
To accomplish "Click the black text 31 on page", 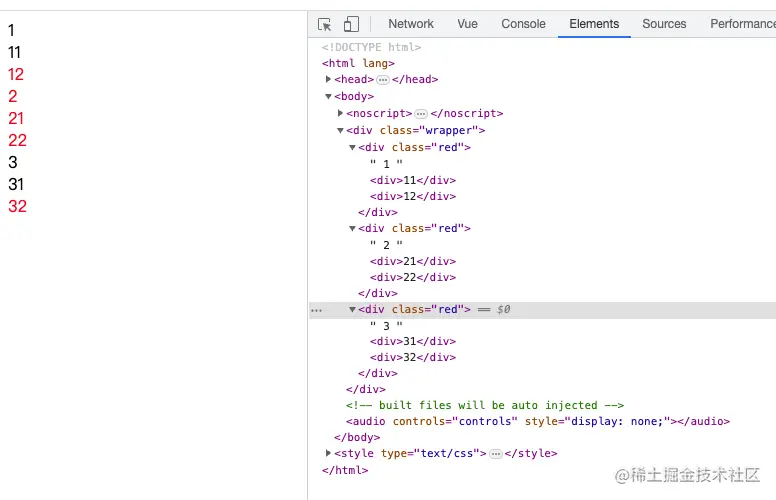I will click(16, 184).
